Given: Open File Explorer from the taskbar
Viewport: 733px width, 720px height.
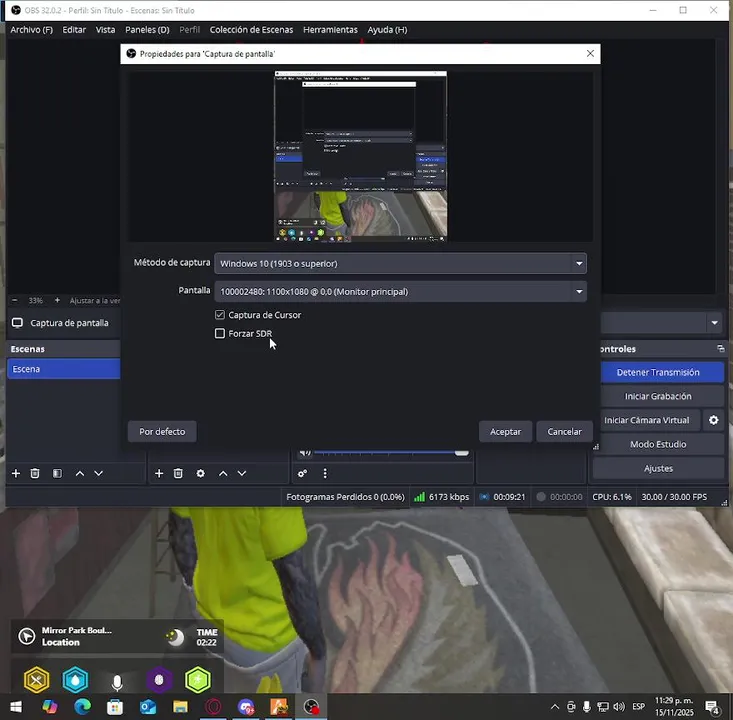Looking at the screenshot, I should pos(180,706).
